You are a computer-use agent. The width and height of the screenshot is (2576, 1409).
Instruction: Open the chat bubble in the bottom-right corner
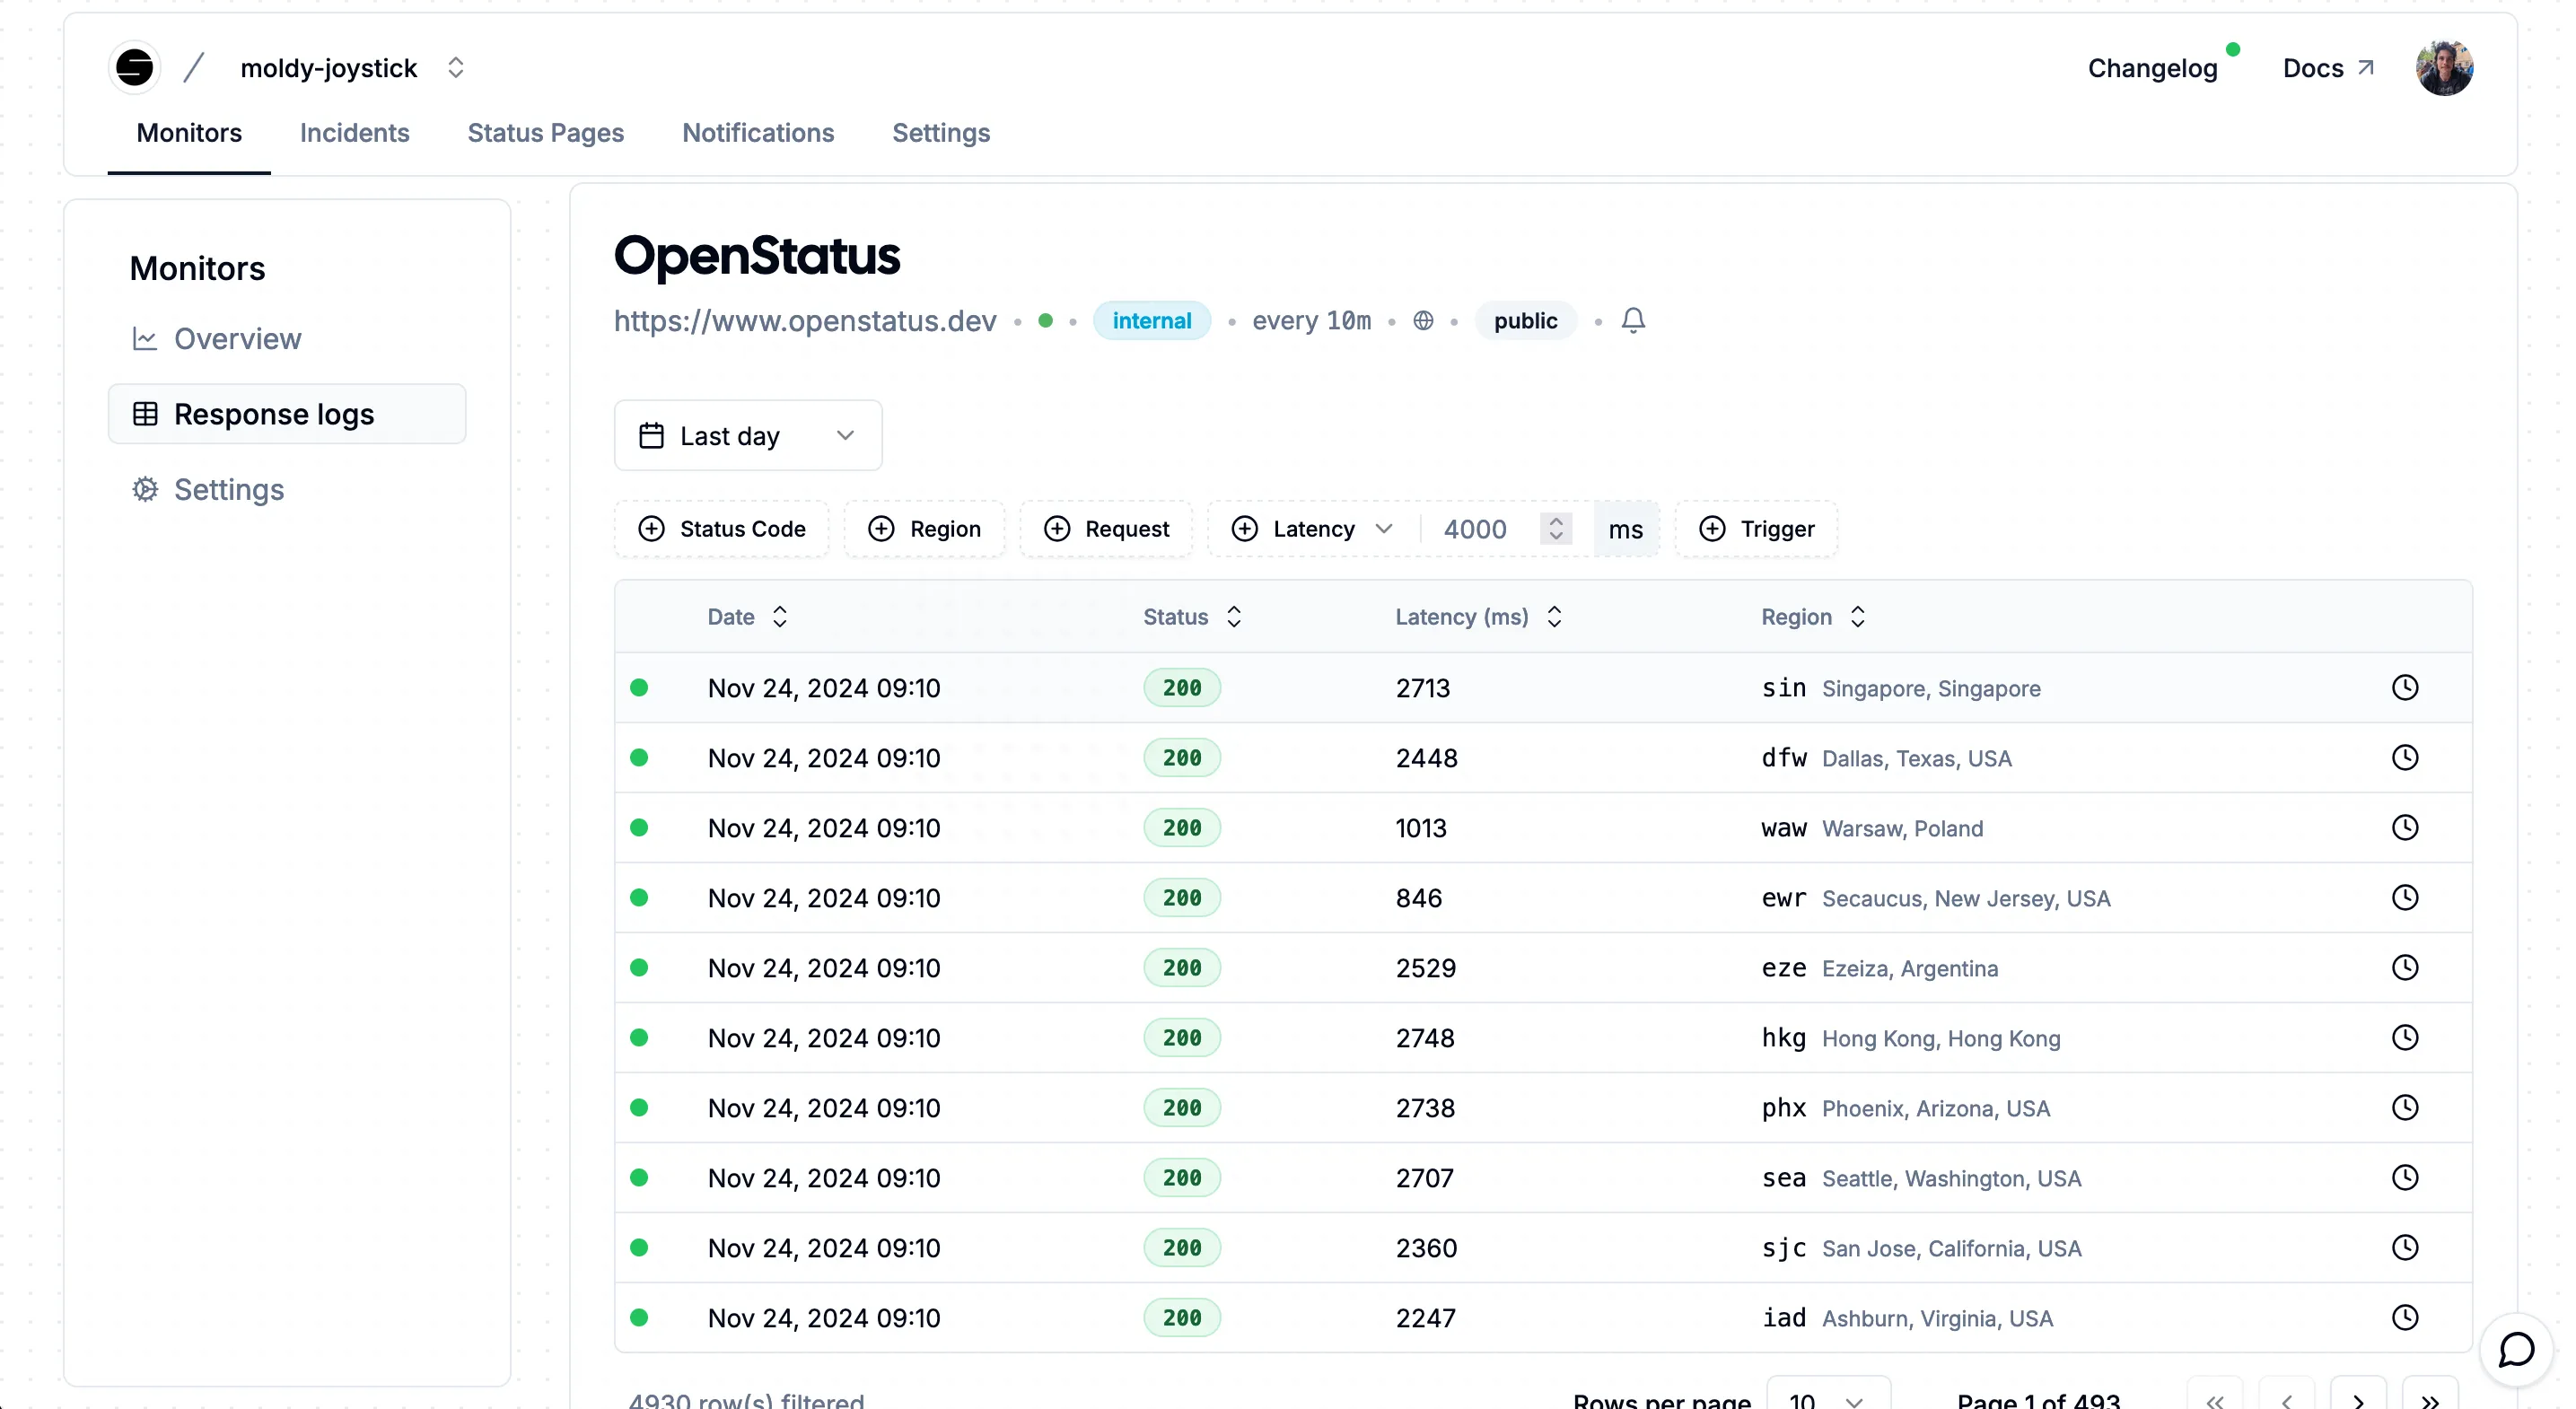(2515, 1350)
